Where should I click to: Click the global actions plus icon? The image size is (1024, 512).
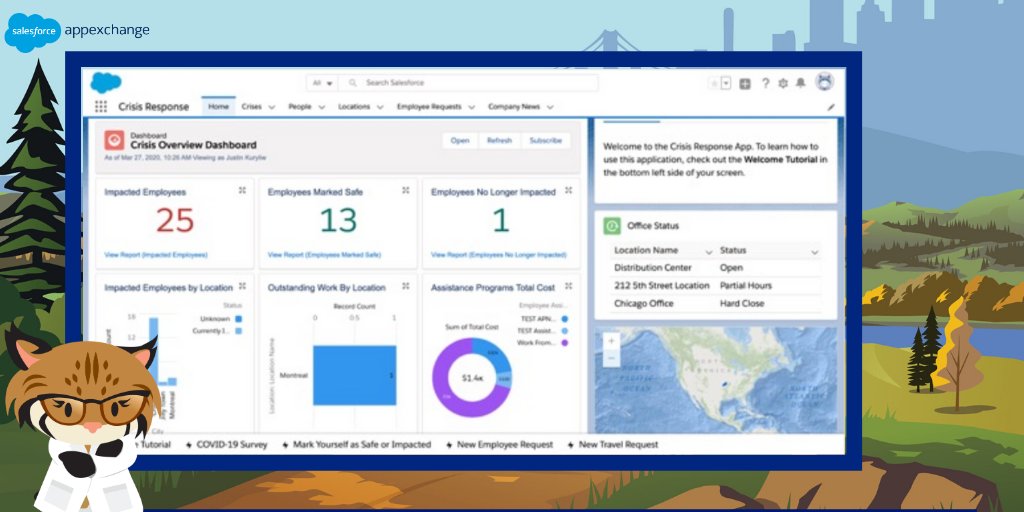pyautogui.click(x=745, y=84)
